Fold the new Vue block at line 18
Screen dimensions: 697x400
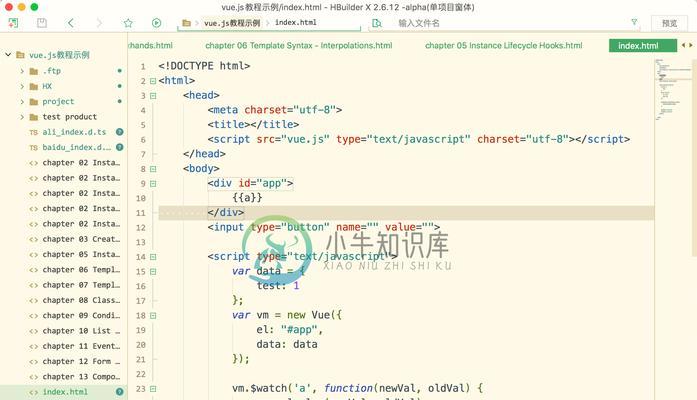[x=153, y=316]
